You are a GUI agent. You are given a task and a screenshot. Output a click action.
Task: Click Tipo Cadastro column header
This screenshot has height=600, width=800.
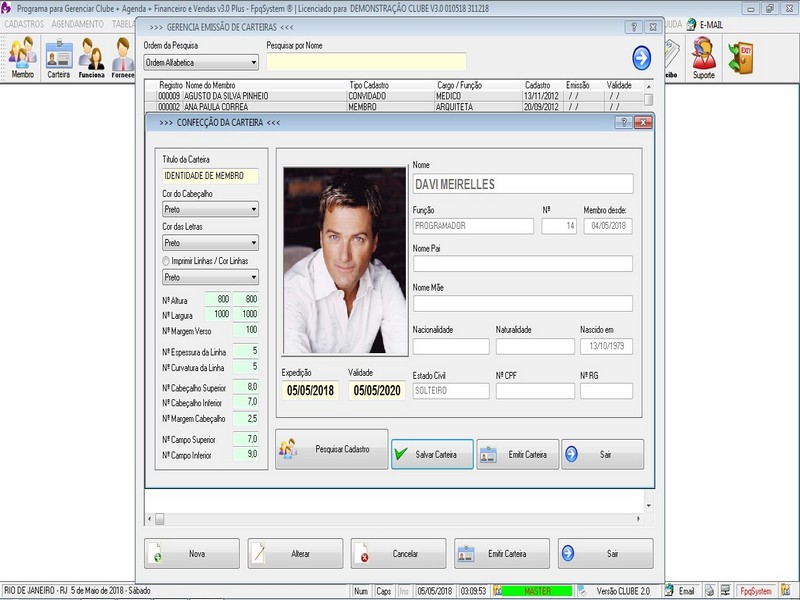pos(369,85)
